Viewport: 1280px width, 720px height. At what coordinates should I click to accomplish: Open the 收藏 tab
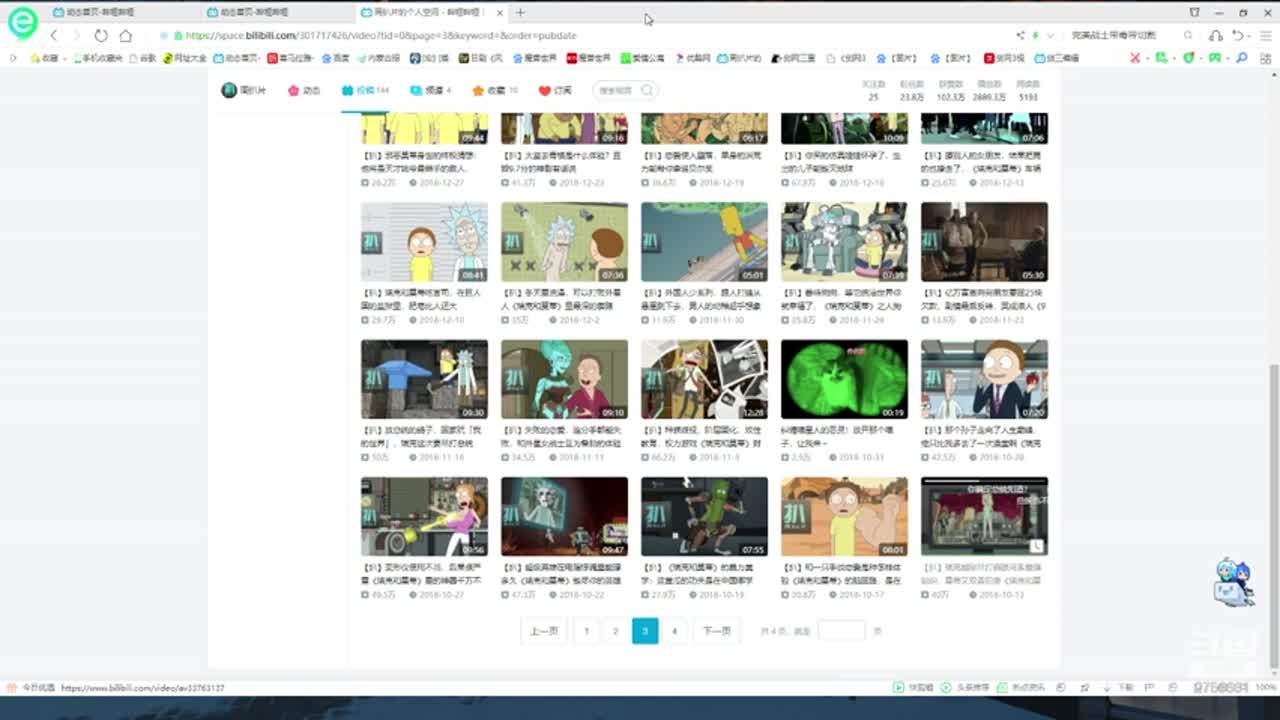495,90
